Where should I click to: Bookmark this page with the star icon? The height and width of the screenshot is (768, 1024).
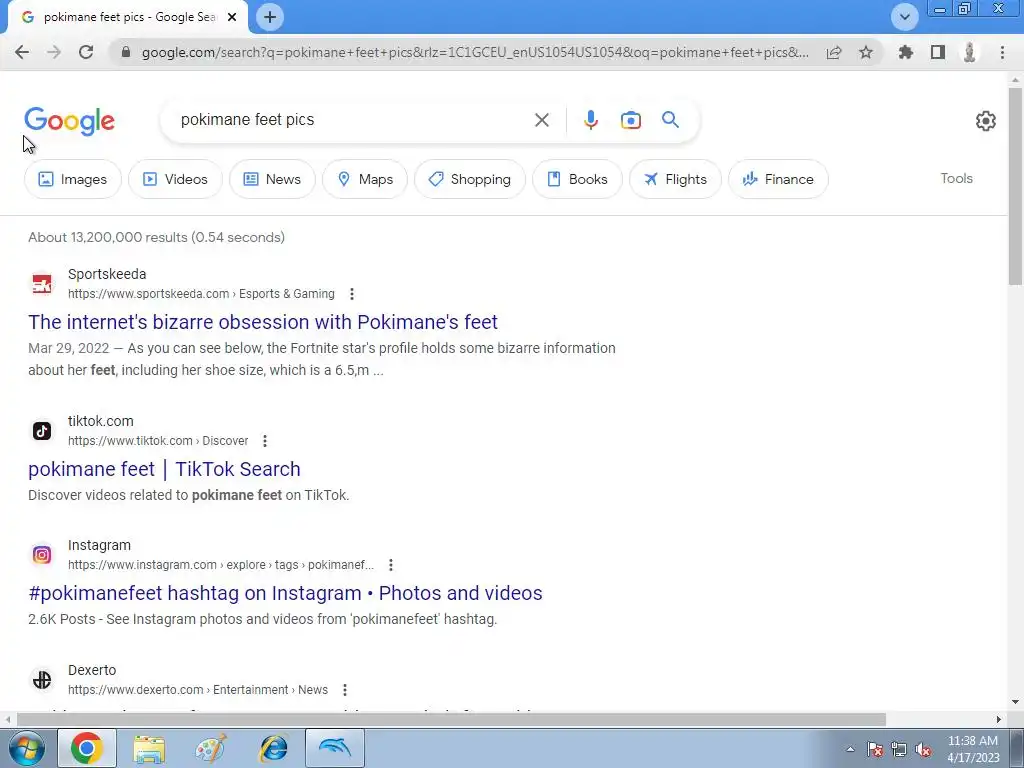(x=866, y=52)
